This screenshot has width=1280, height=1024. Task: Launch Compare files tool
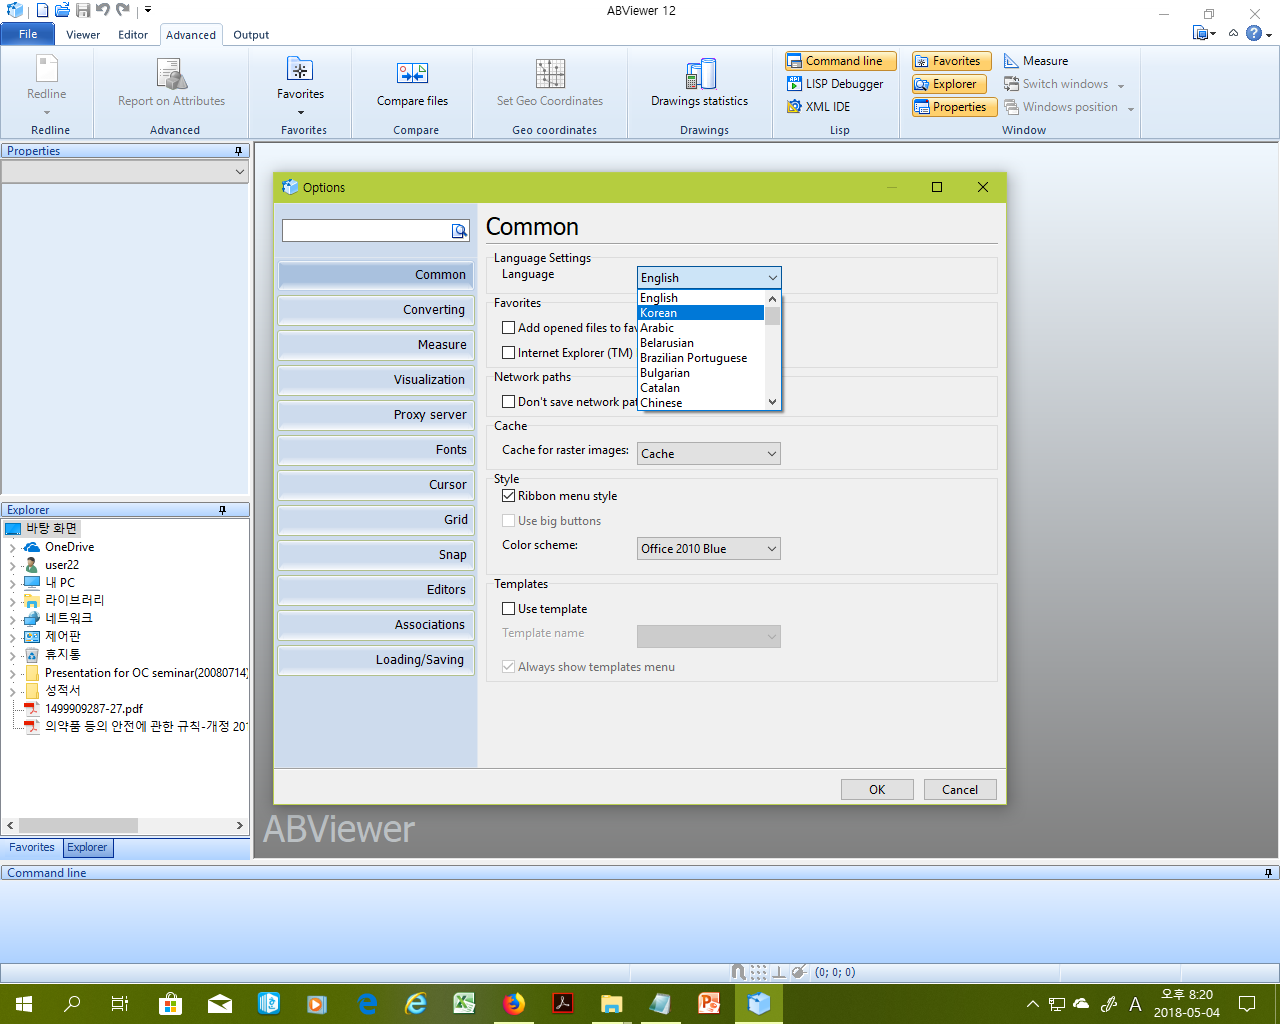click(x=412, y=82)
